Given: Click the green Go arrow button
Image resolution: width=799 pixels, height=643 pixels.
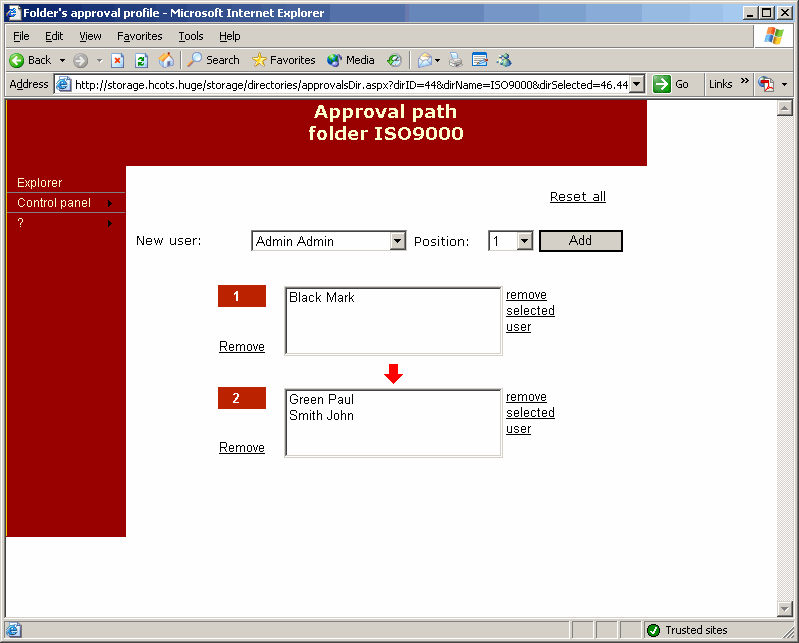Looking at the screenshot, I should pos(661,84).
